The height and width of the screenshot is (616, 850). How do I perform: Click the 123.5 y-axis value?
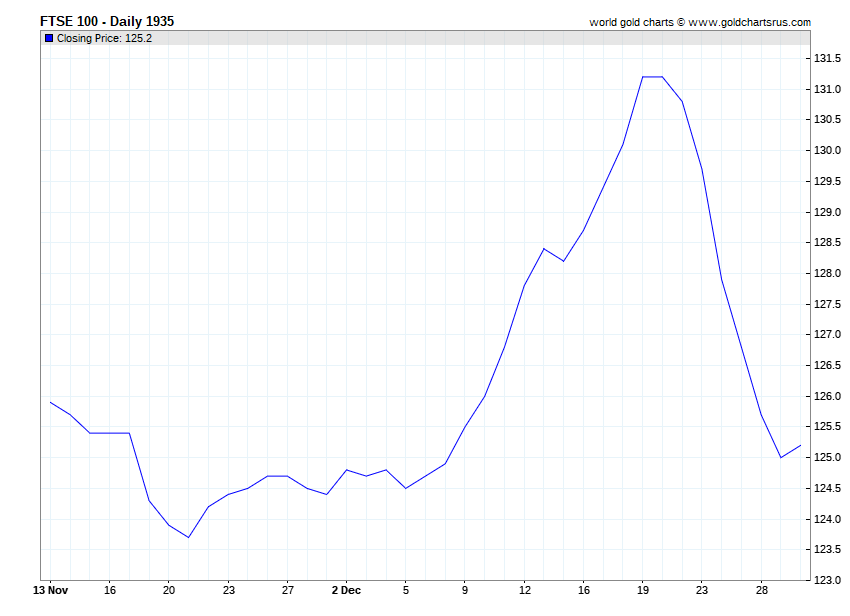[827, 550]
